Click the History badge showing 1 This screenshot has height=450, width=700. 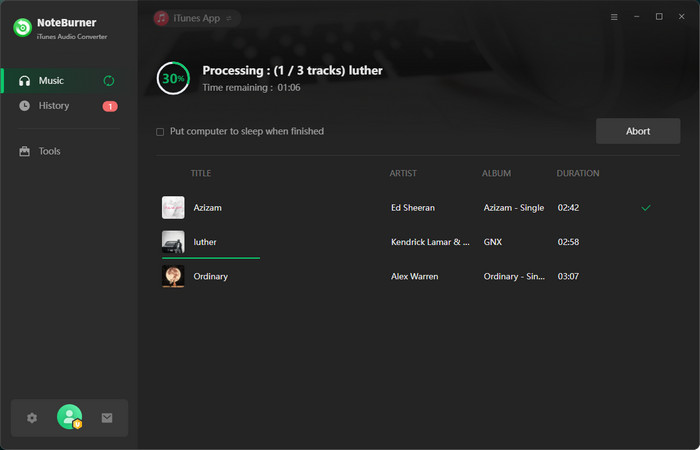(110, 106)
